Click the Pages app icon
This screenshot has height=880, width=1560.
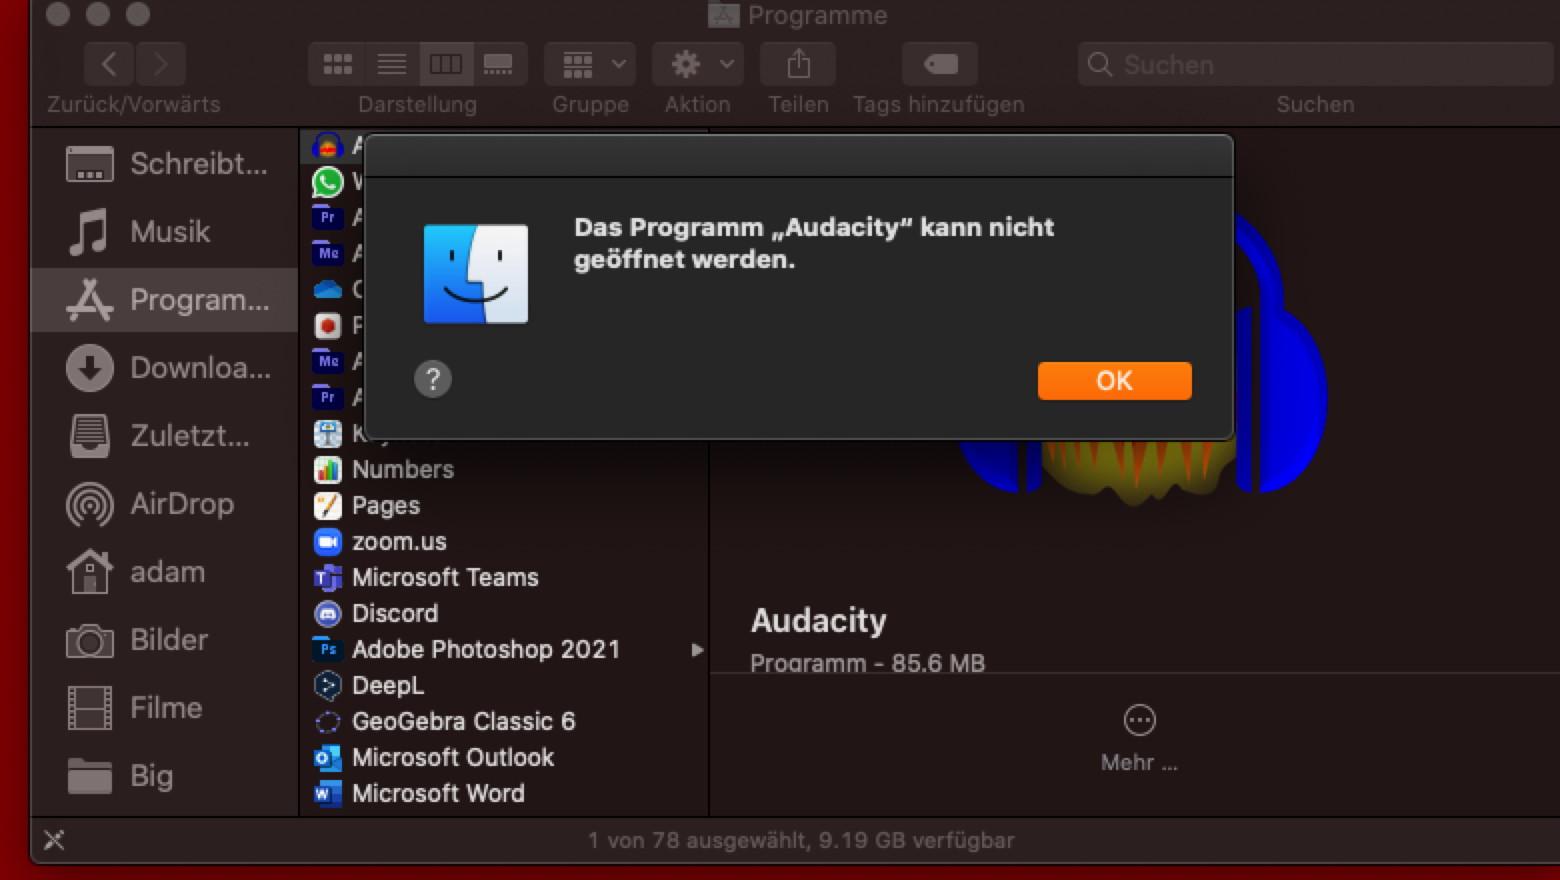pyautogui.click(x=328, y=505)
